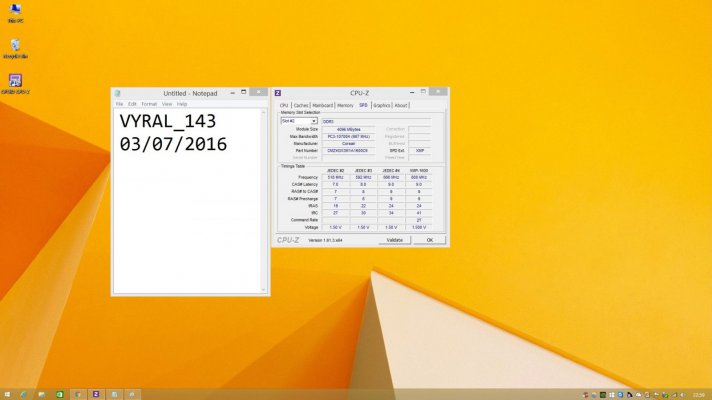Expand the Slot #2 memory slot dropdown
The image size is (712, 400).
314,121
